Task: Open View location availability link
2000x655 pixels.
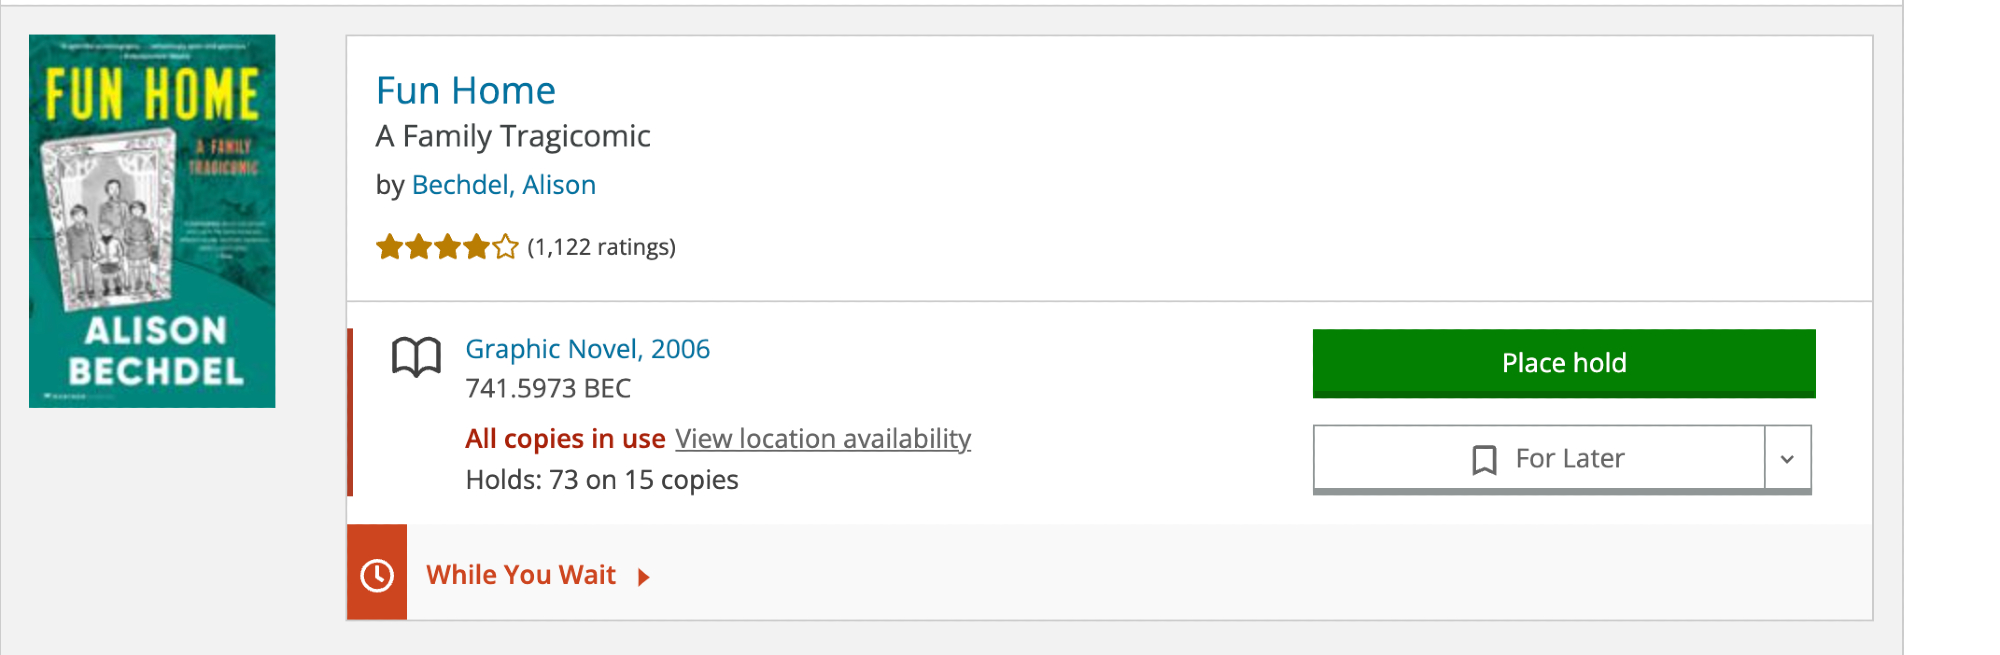Action: pos(822,439)
